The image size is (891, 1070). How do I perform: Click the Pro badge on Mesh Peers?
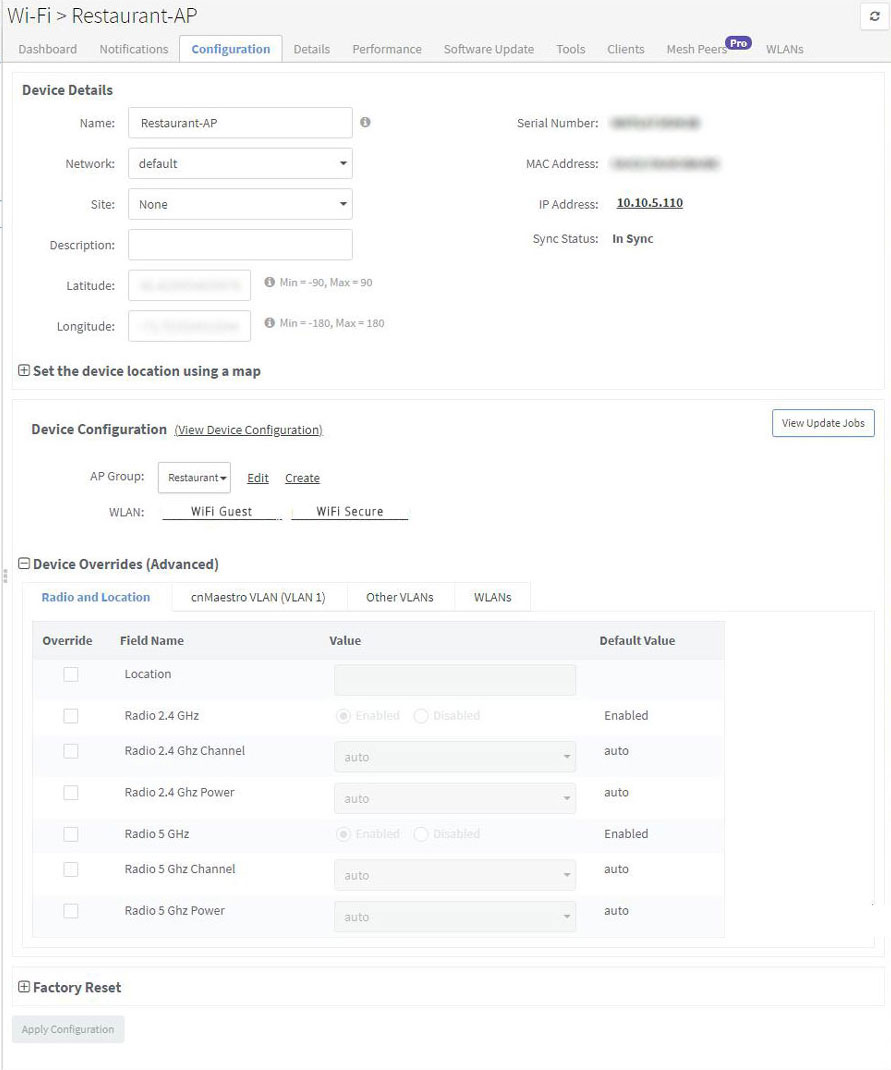738,43
